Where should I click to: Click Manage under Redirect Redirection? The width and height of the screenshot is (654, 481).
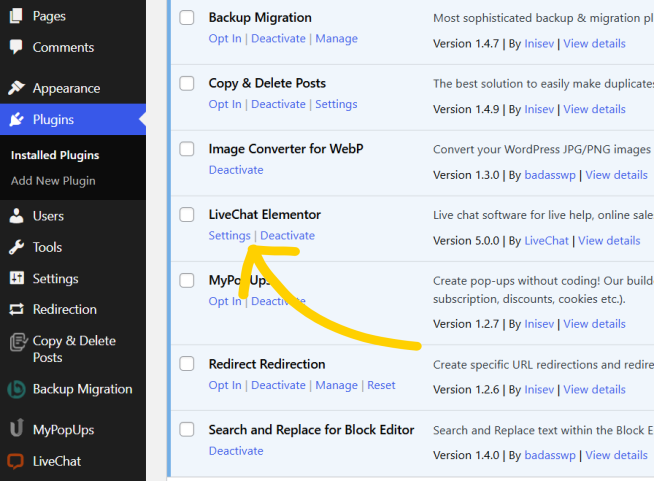tap(337, 385)
